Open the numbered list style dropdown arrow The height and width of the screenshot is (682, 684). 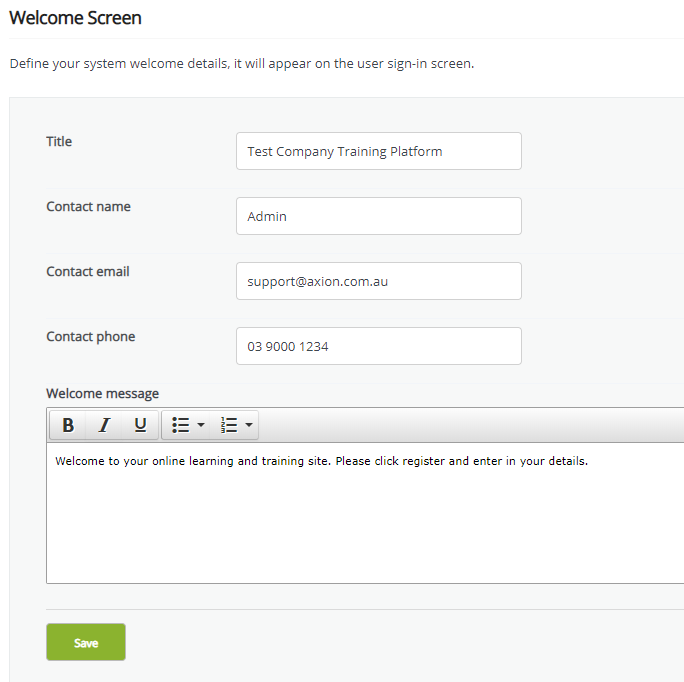pyautogui.click(x=249, y=425)
